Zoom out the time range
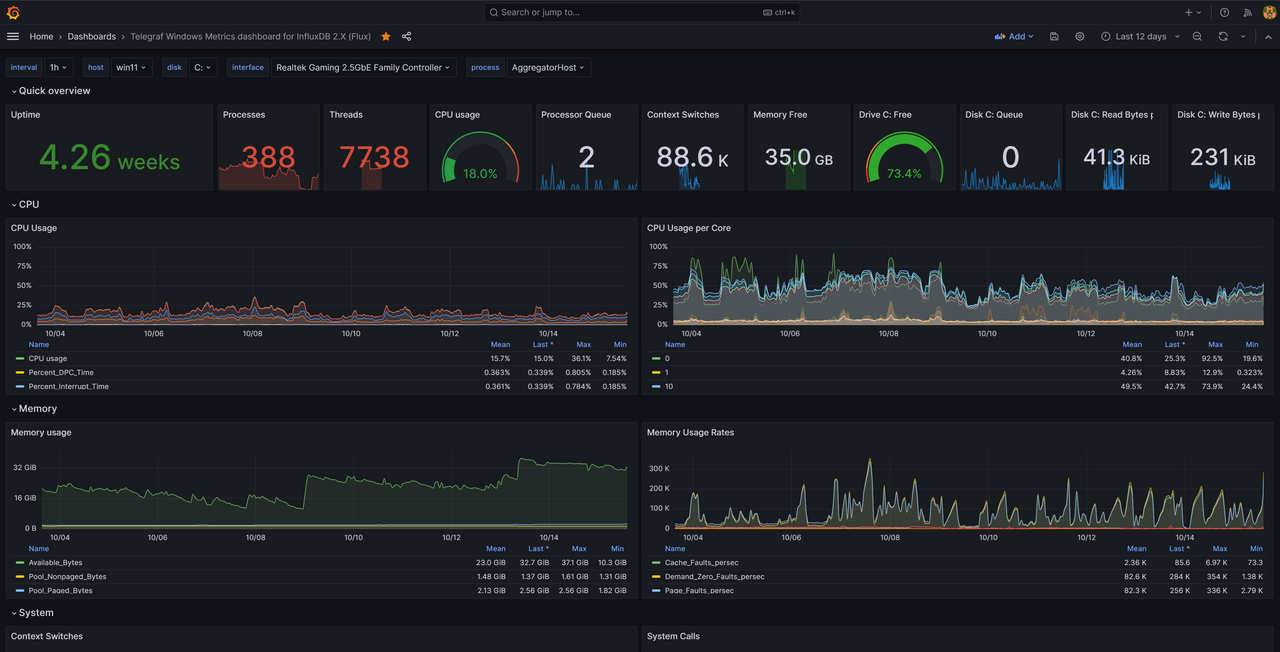 1198,36
